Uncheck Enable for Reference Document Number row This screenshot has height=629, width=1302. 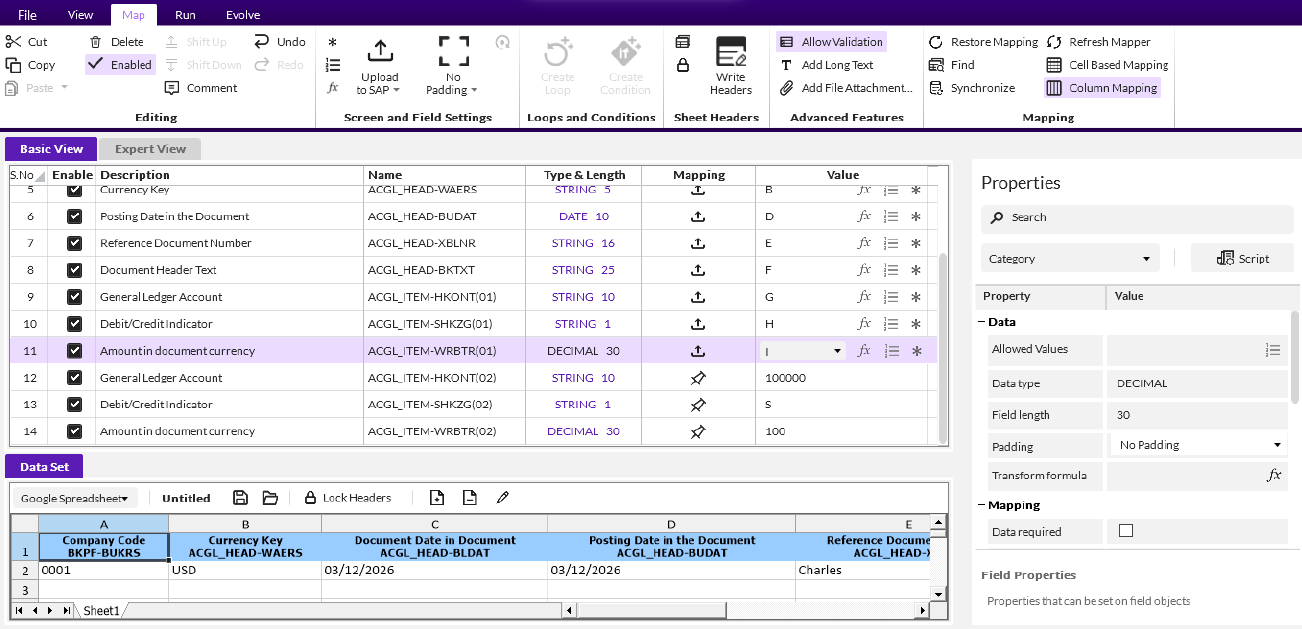tap(74, 243)
